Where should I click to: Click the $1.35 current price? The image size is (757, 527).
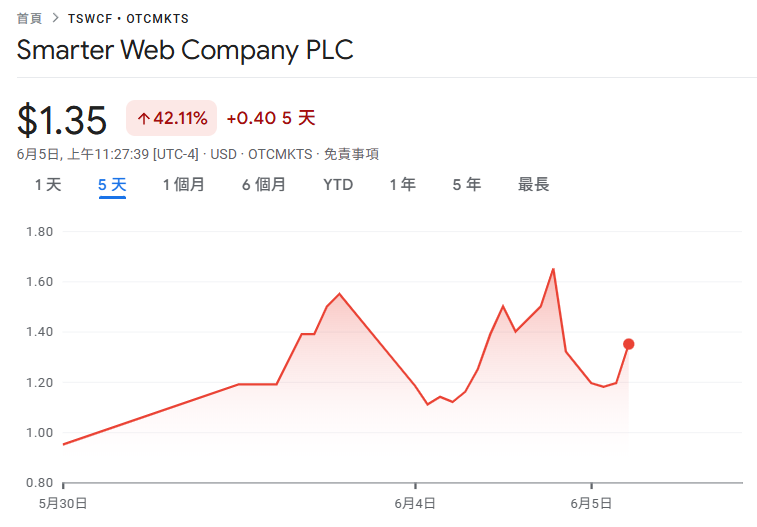click(x=62, y=120)
